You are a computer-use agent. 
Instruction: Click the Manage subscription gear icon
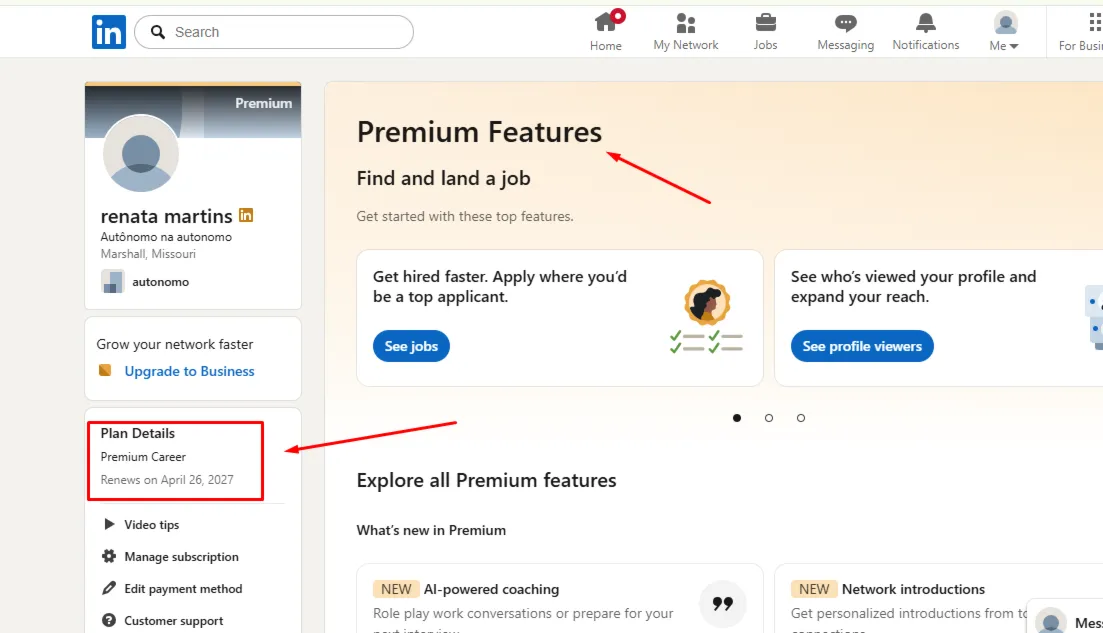(x=109, y=556)
